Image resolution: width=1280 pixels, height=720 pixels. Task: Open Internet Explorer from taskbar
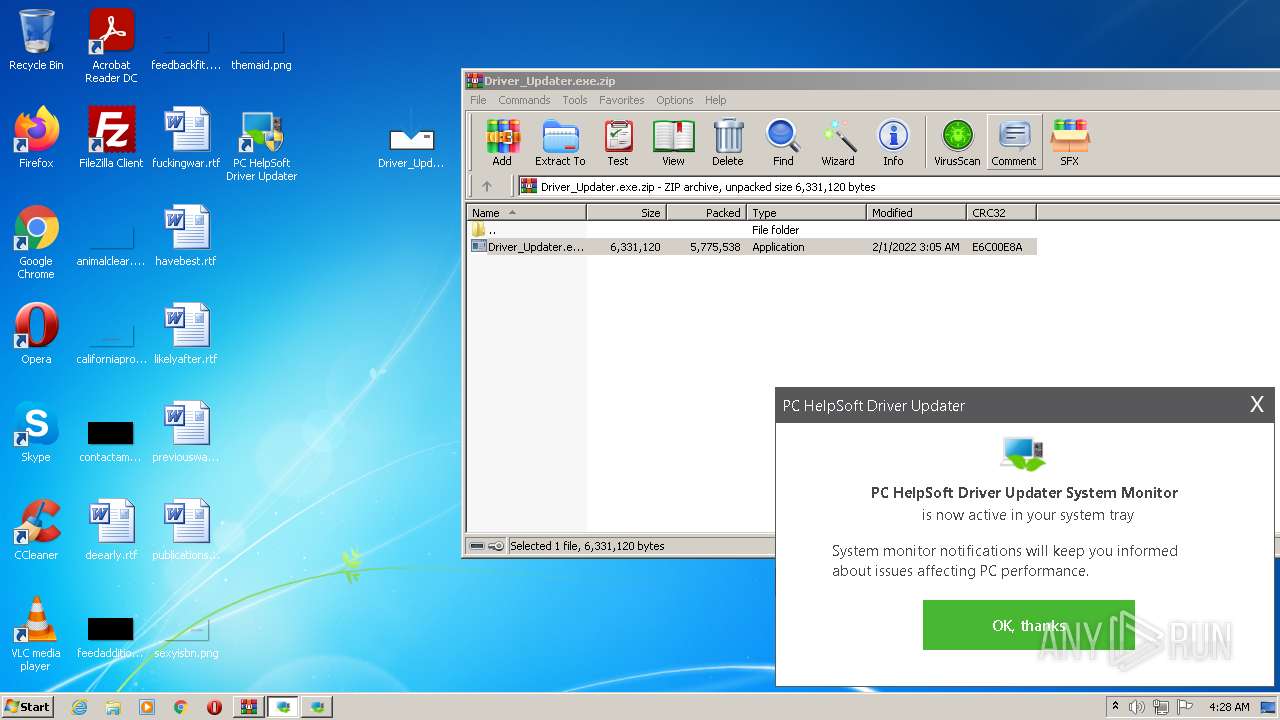coord(79,707)
